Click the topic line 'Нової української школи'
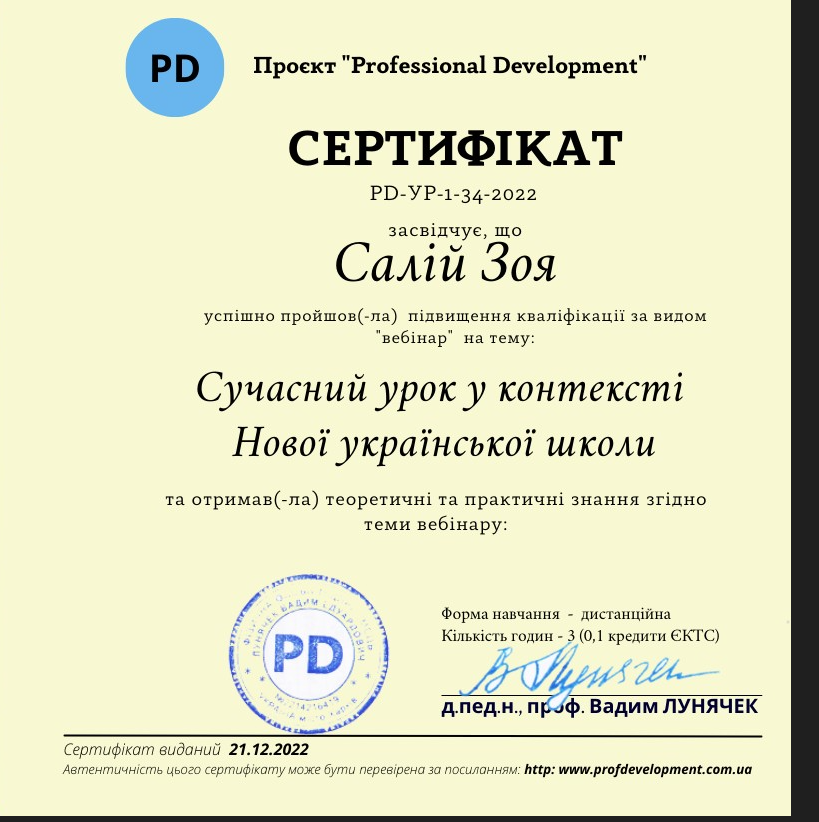This screenshot has height=822, width=819. (x=444, y=444)
